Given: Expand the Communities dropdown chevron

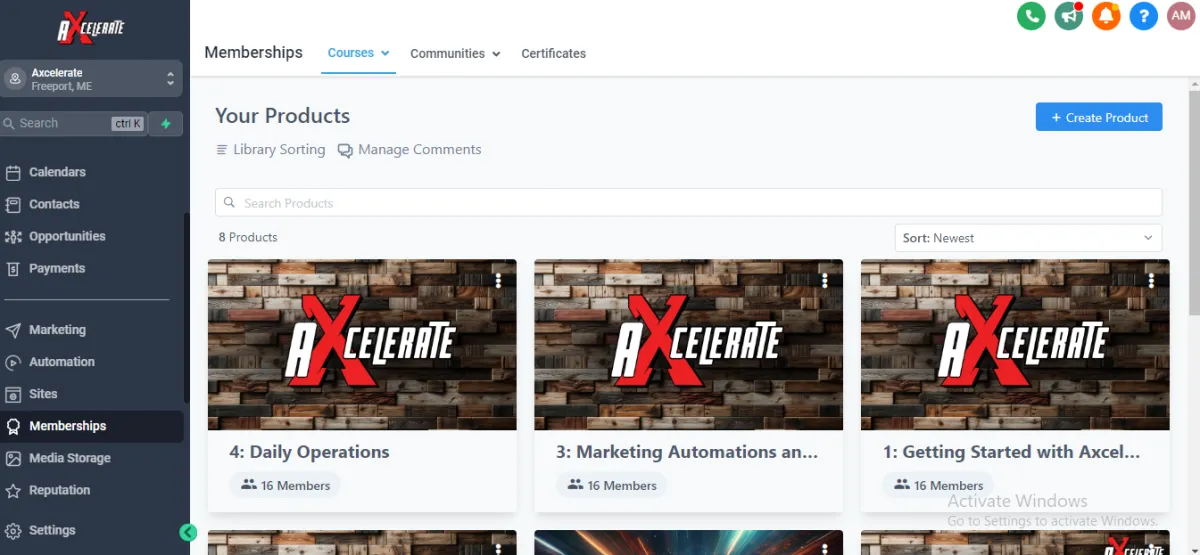Looking at the screenshot, I should [496, 54].
